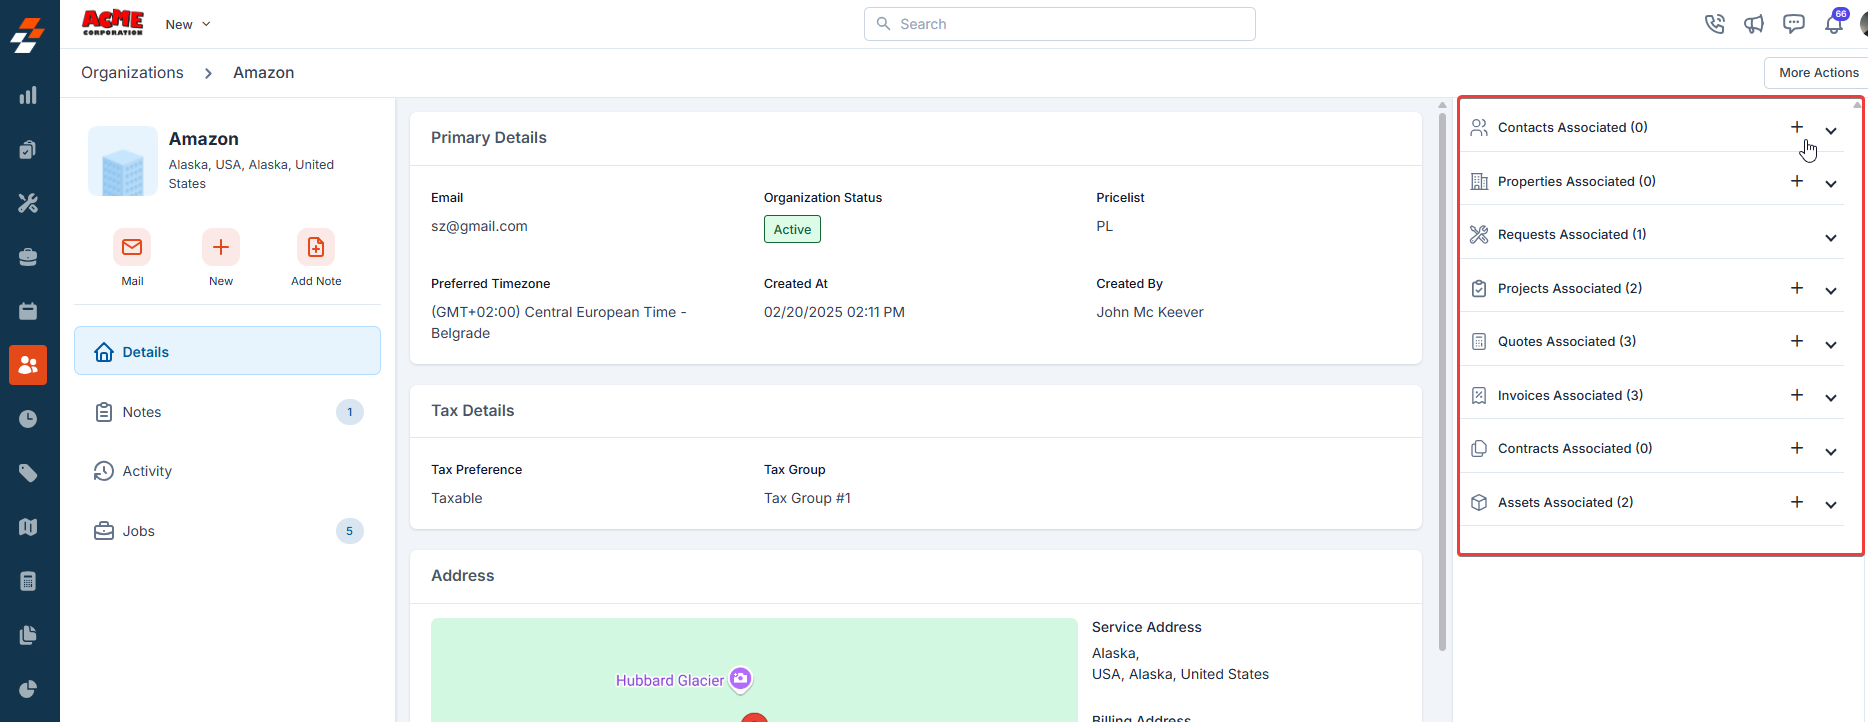Viewport: 1868px width, 722px height.
Task: Add an invoice via Invoices Associated plus
Action: 1797,395
